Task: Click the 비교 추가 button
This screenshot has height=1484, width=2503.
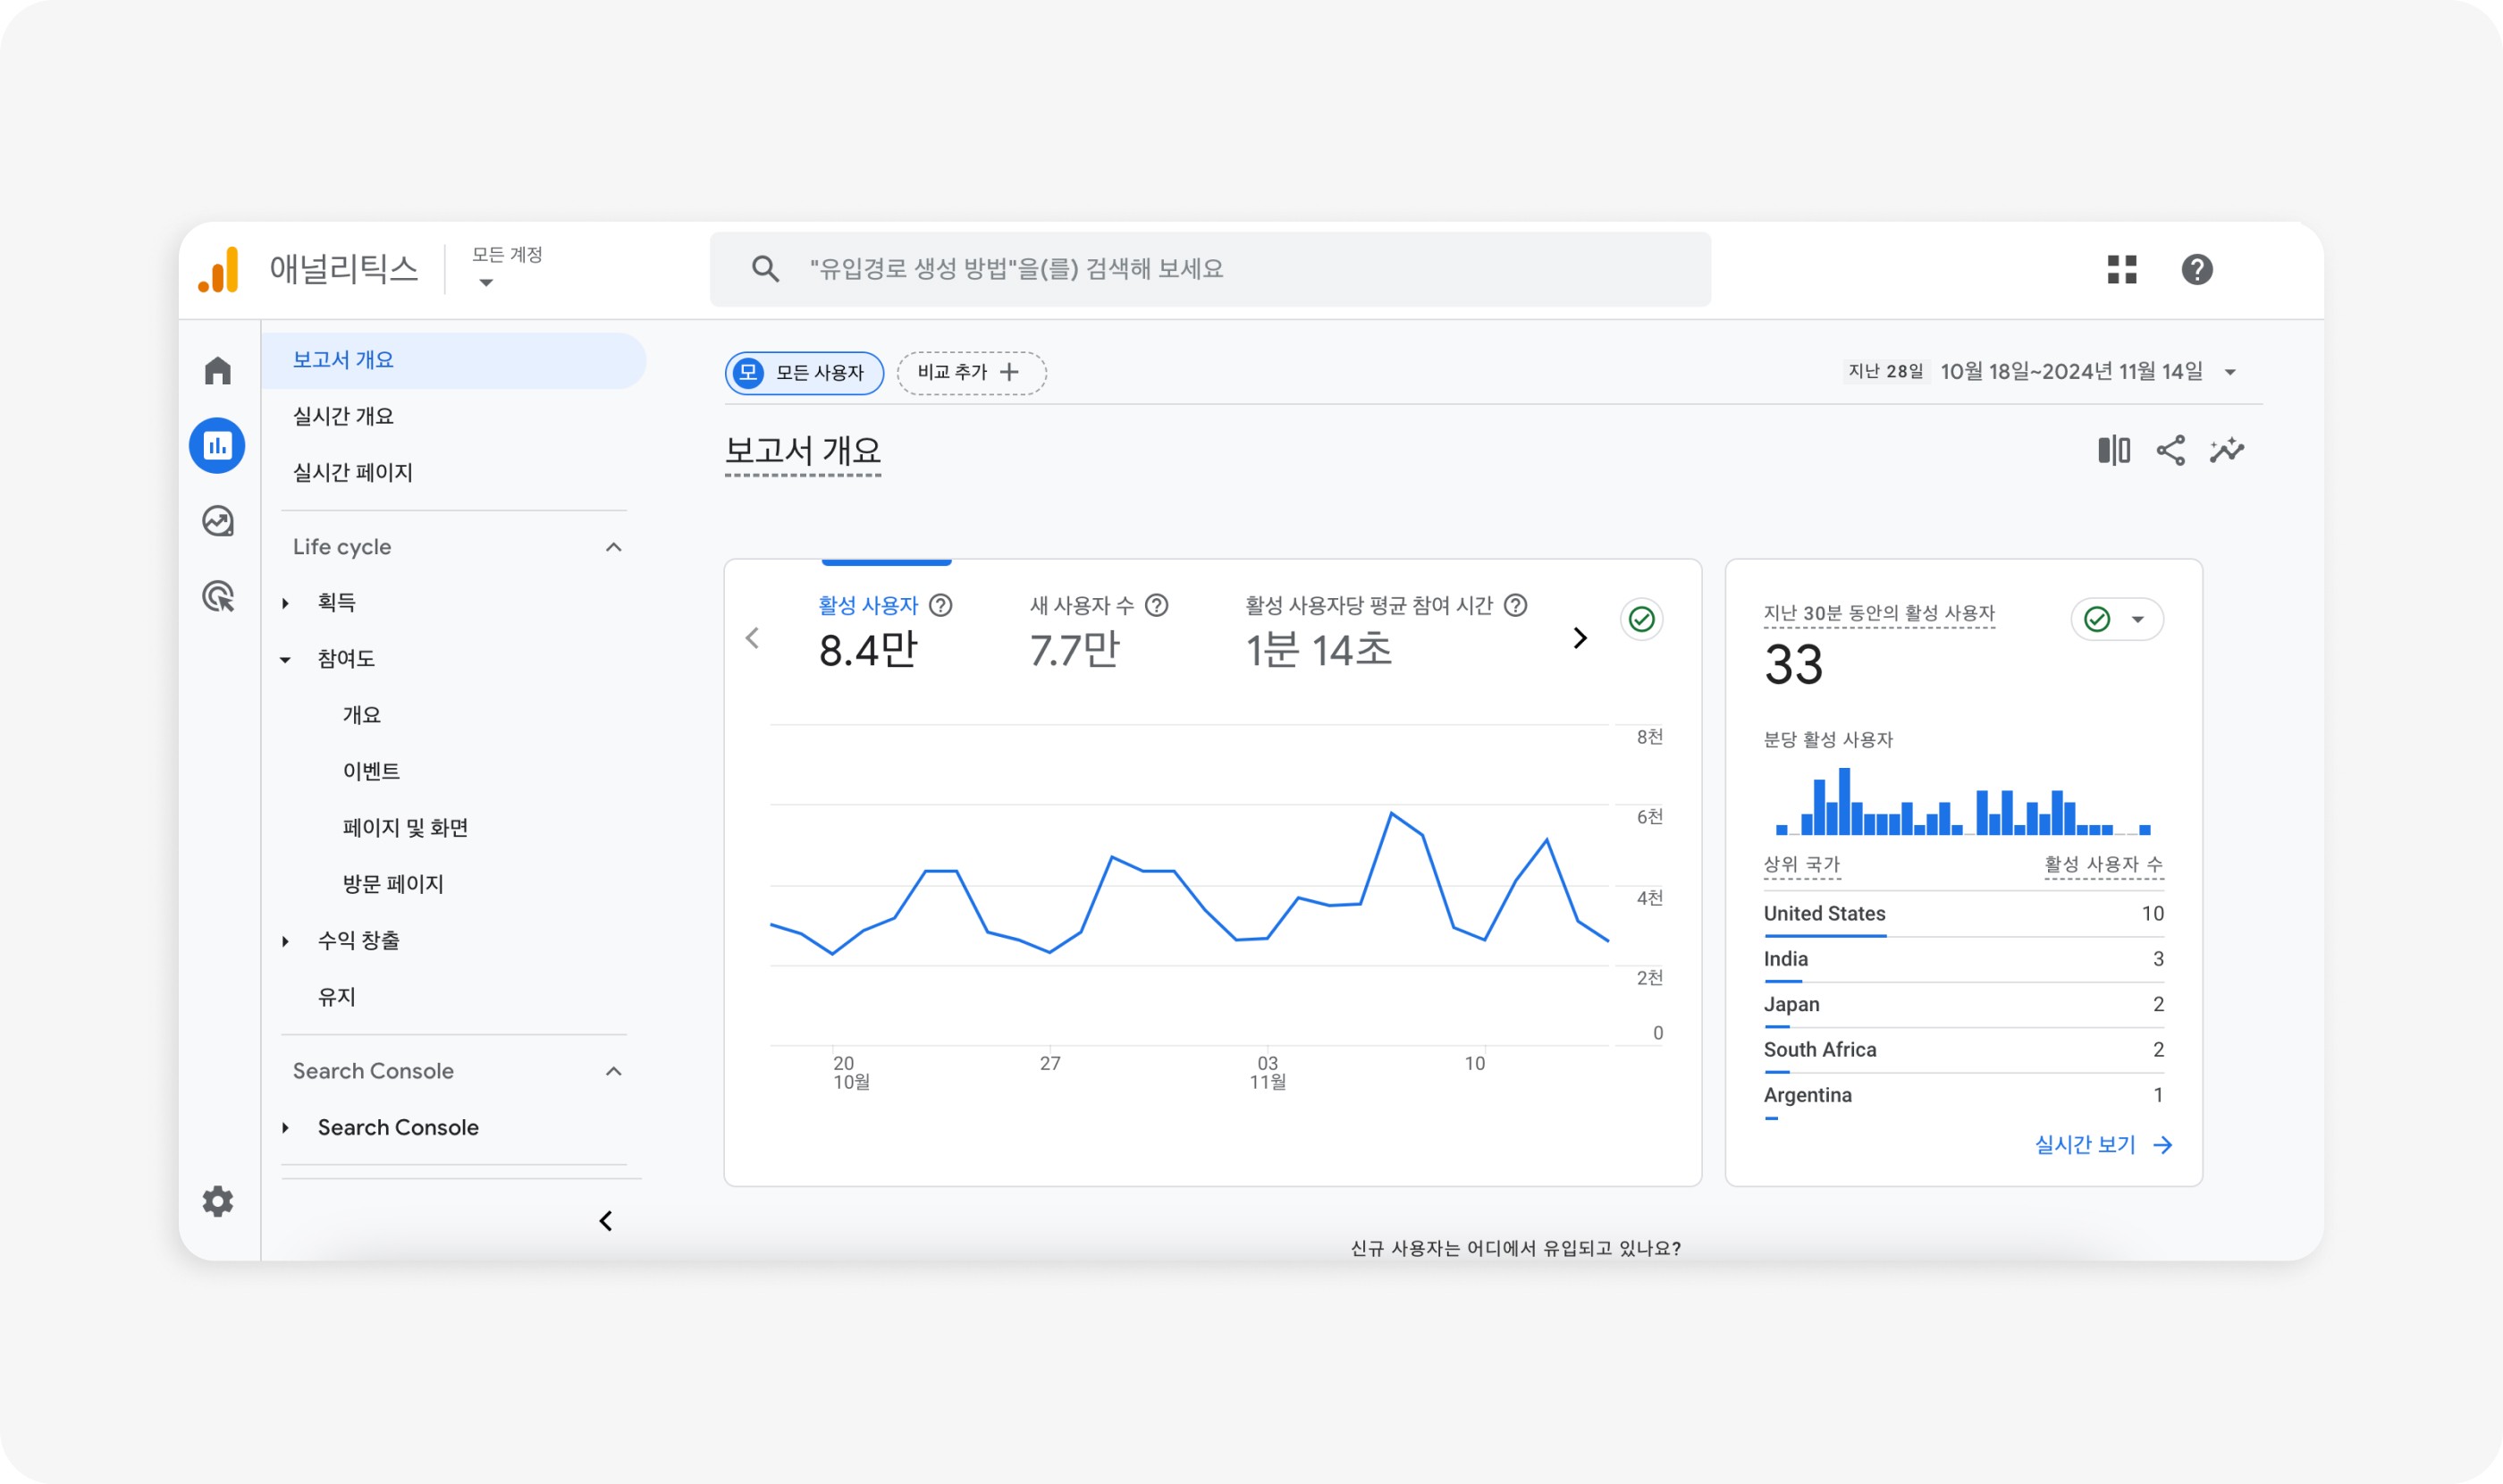Action: 971,373
